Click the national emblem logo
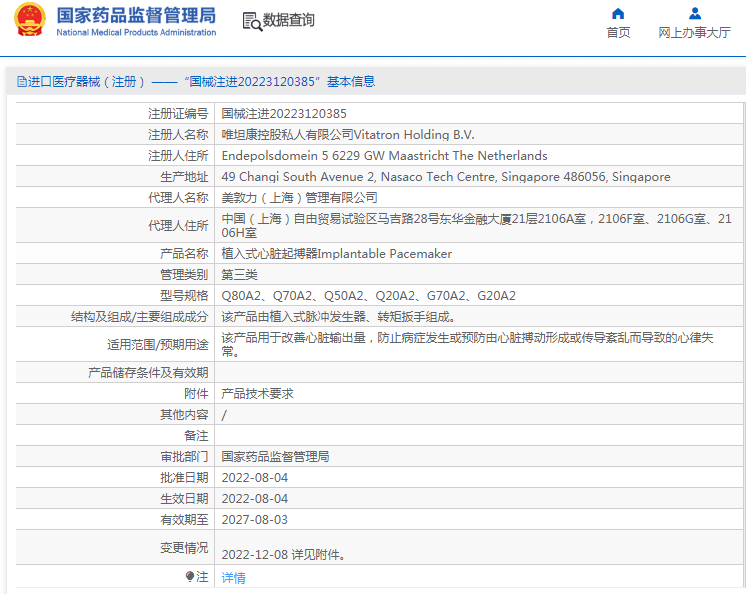The width and height of the screenshot is (746, 594). click(x=30, y=20)
